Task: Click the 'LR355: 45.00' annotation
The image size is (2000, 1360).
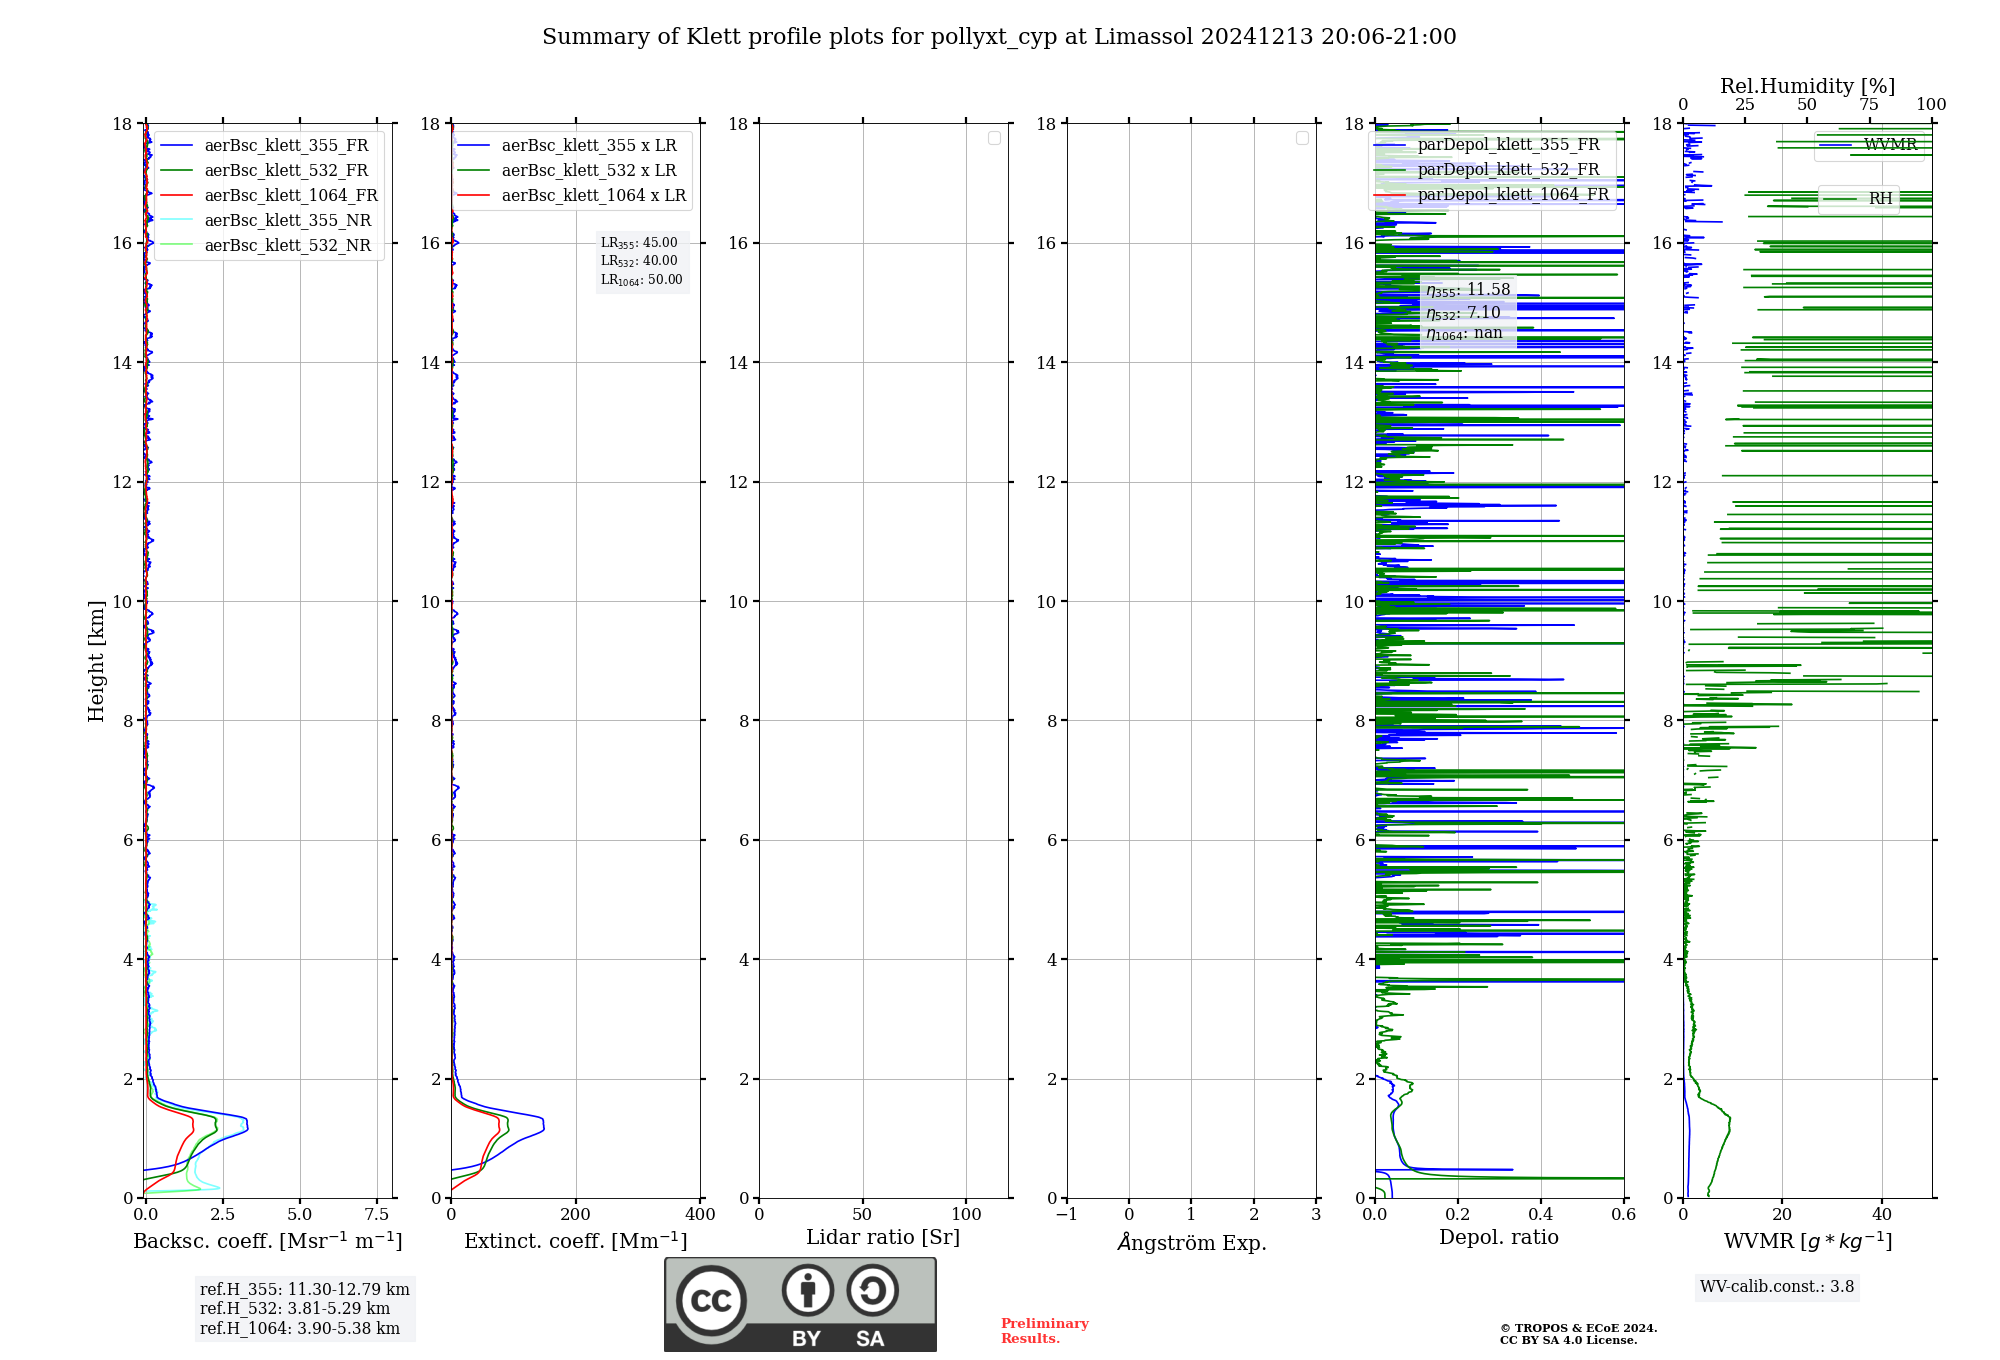Action: (x=639, y=243)
